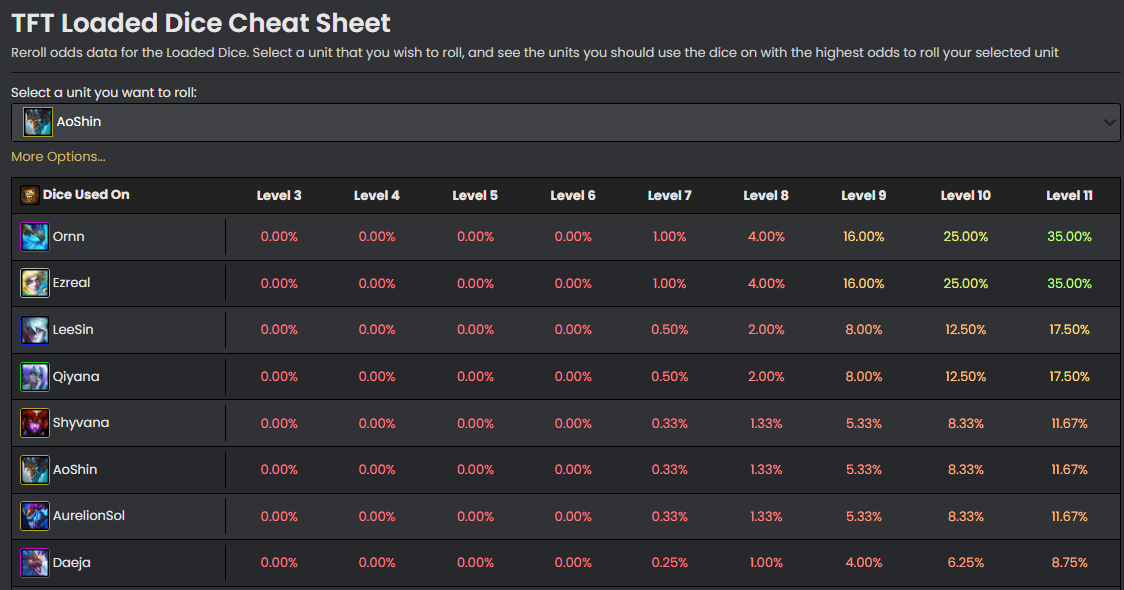This screenshot has width=1124, height=590.
Task: Click AoShin portrait in unit selector
Action: click(x=37, y=122)
